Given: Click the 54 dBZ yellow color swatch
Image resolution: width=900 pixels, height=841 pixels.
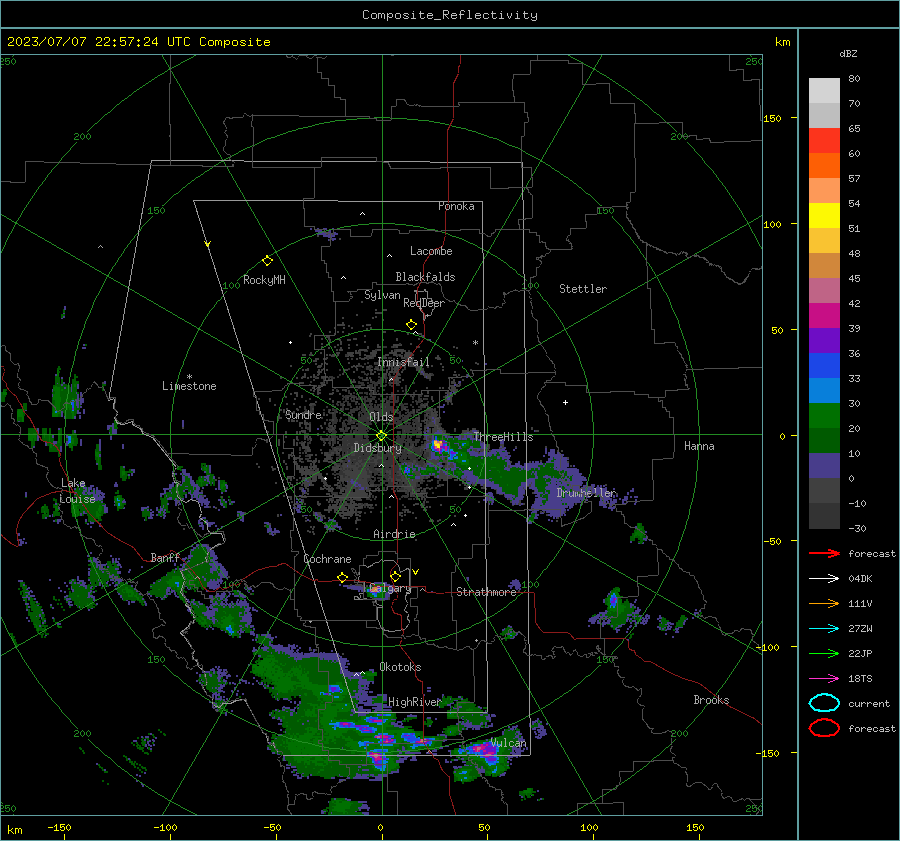Looking at the screenshot, I should point(824,216).
